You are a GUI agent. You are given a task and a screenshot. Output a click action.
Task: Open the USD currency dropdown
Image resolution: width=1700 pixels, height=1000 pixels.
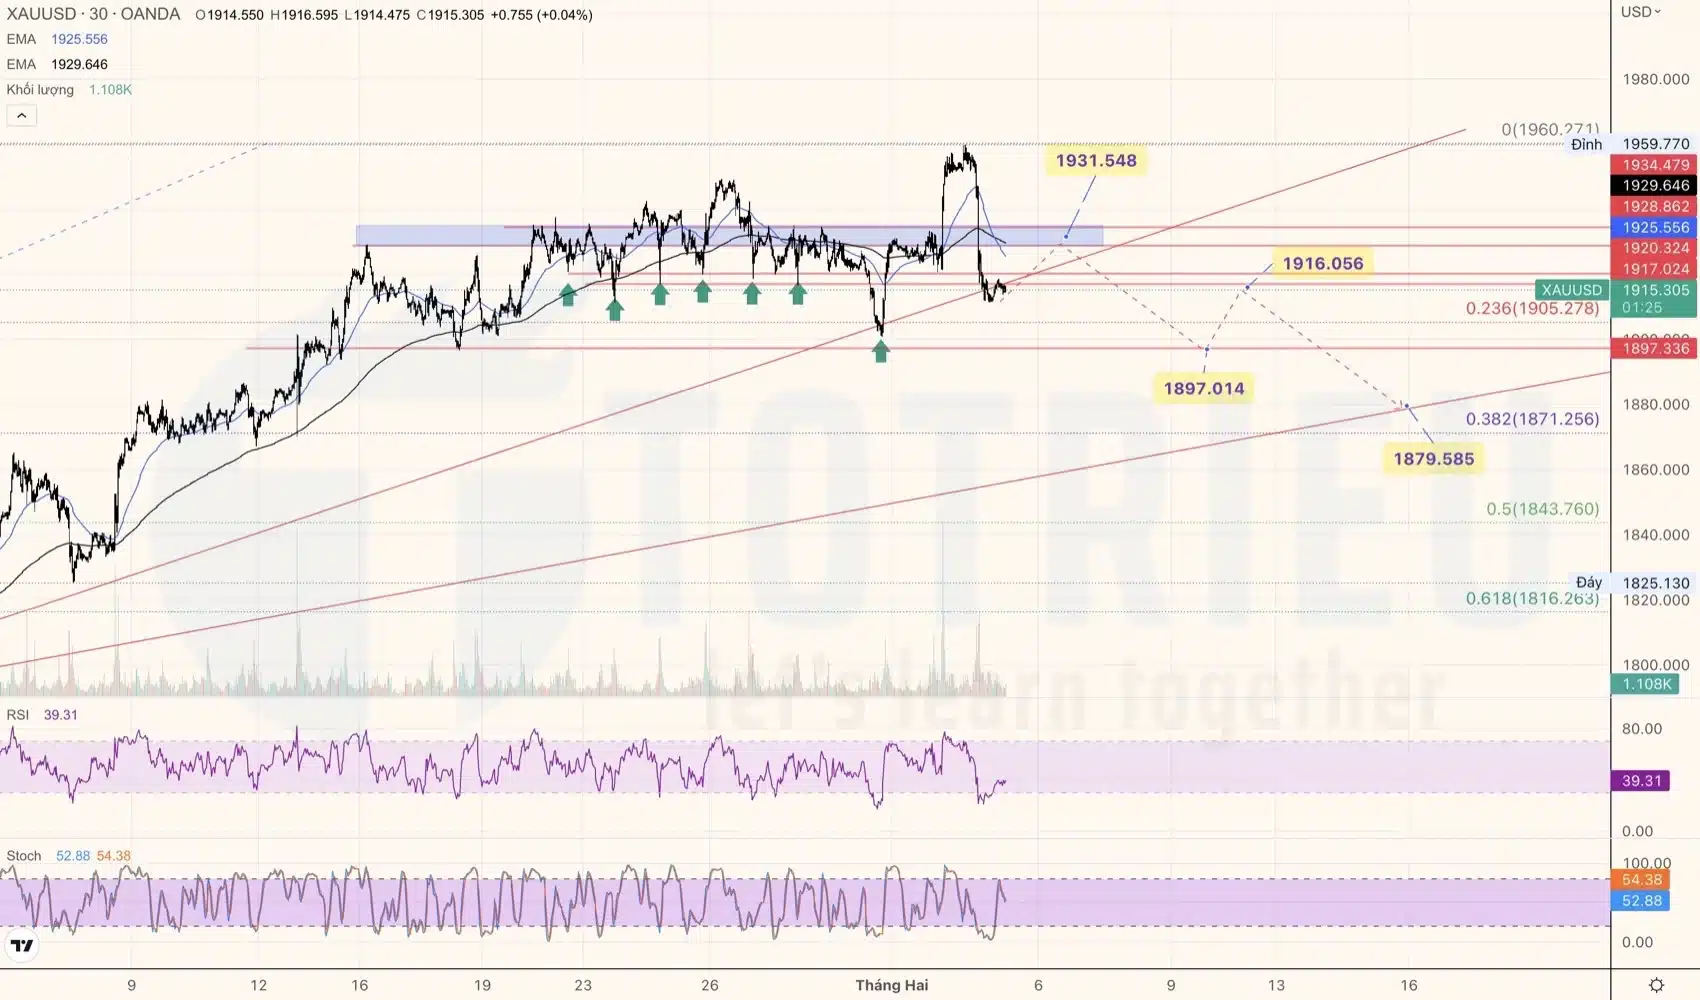1640,12
